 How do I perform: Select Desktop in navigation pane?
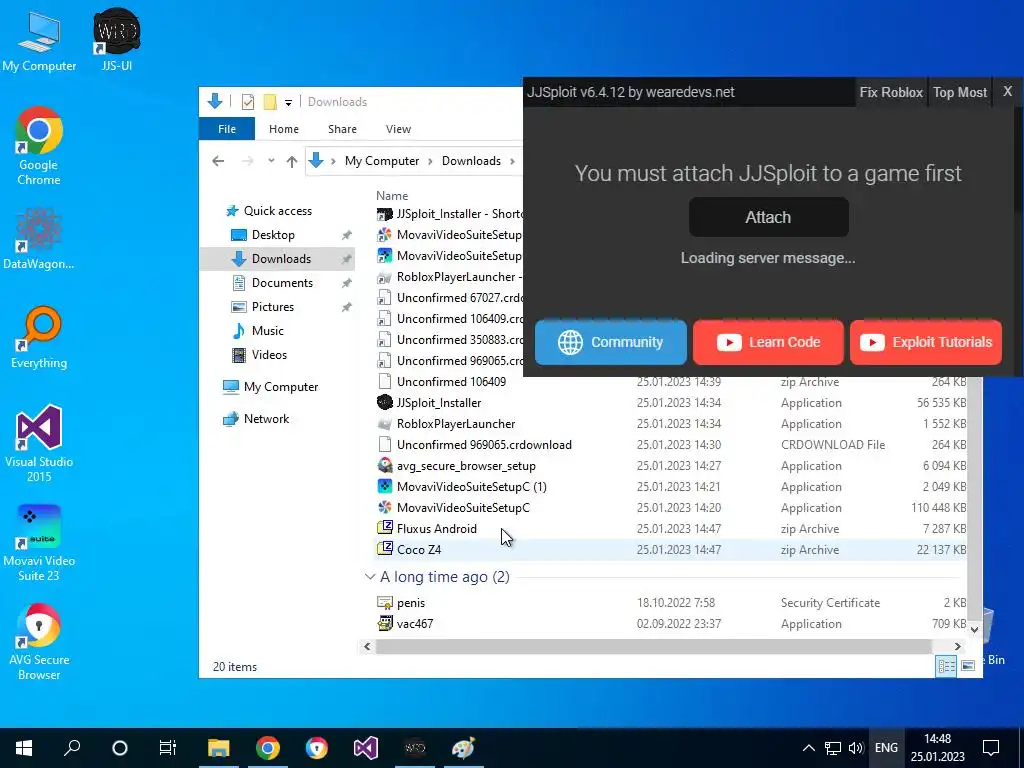[x=273, y=234]
